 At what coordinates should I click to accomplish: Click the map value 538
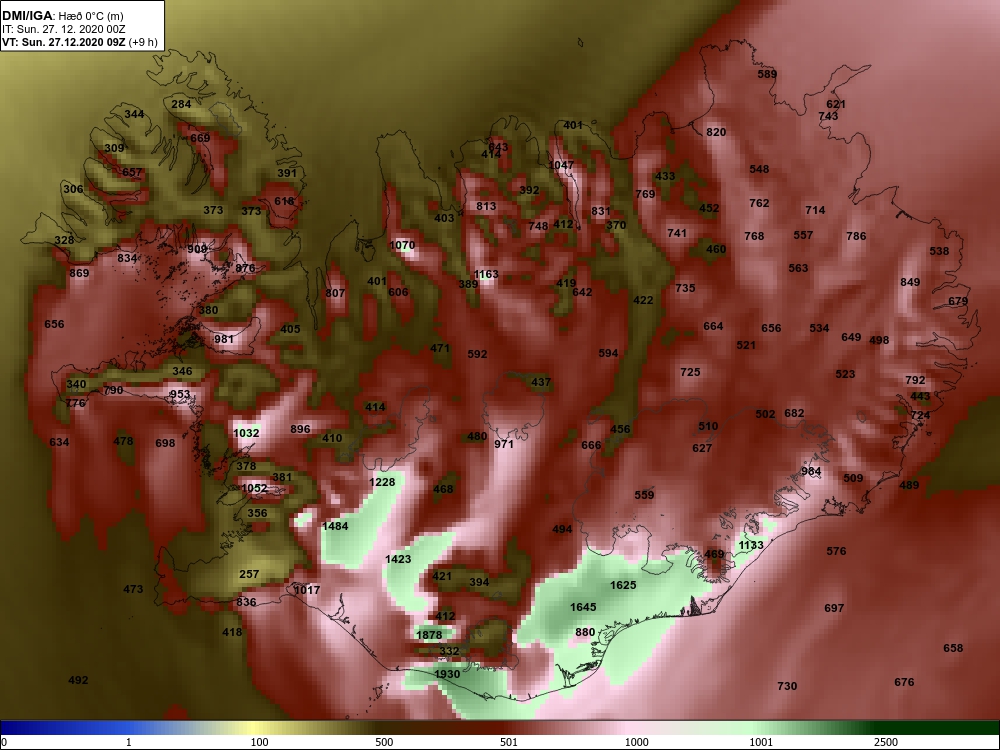tap(939, 251)
